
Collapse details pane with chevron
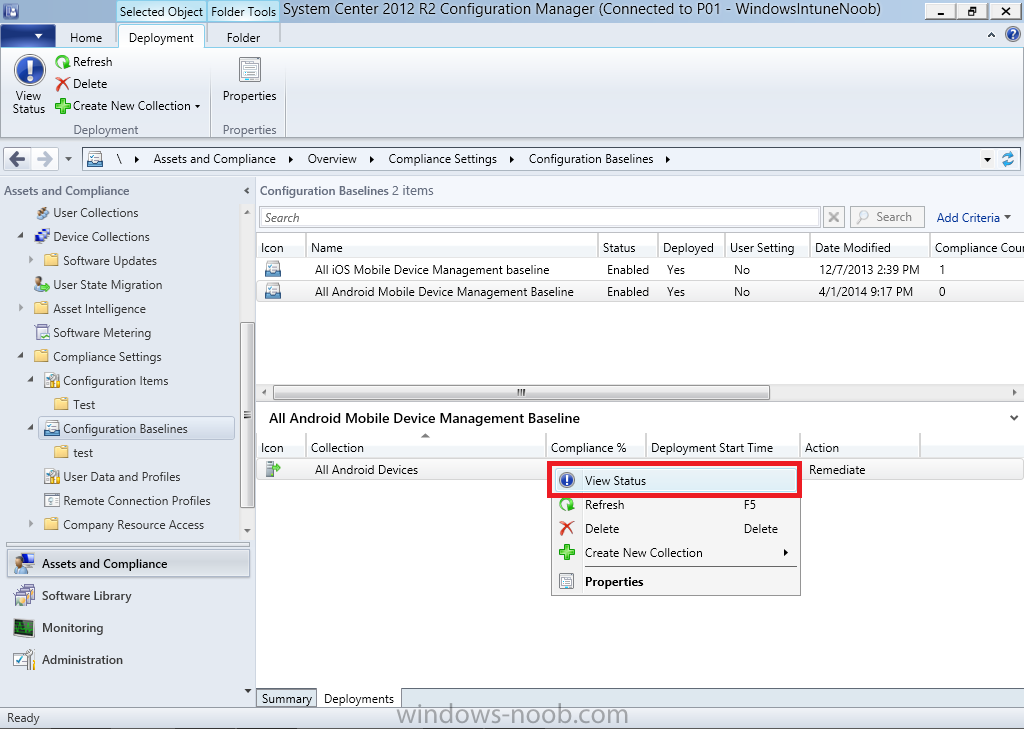(x=1014, y=418)
